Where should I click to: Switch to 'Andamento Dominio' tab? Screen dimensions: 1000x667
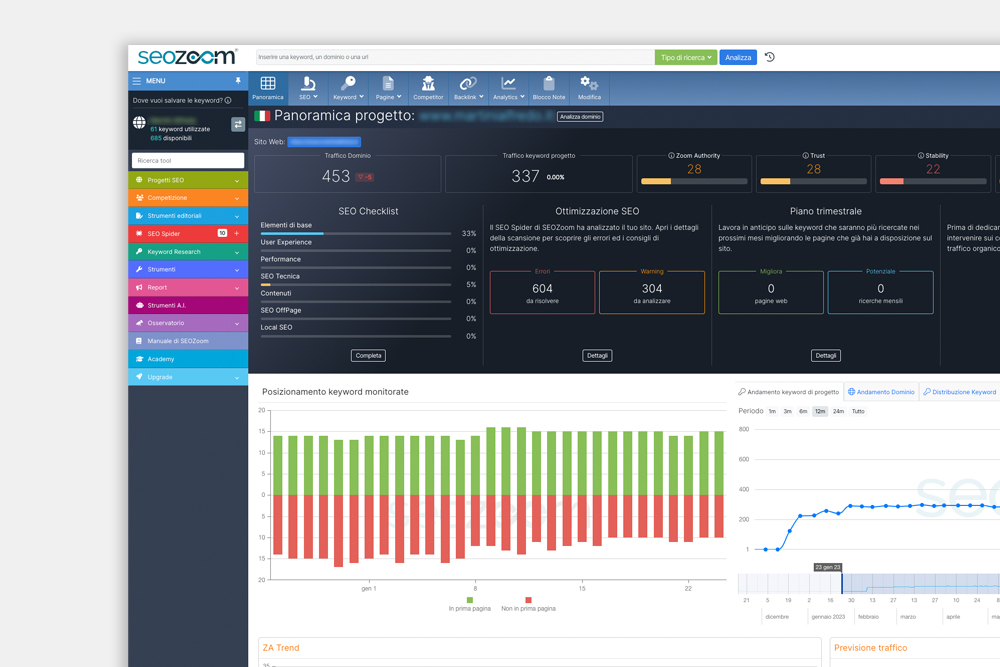click(881, 392)
